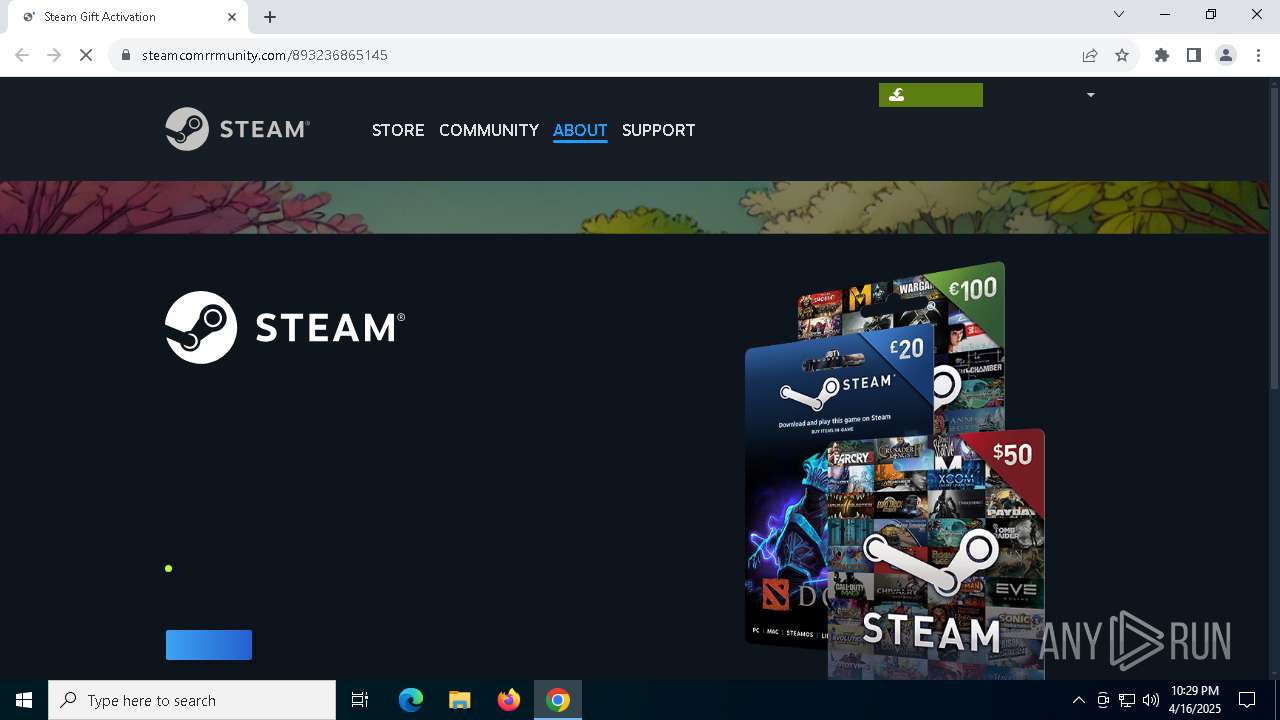Select the ABOUT menu item

coord(580,130)
